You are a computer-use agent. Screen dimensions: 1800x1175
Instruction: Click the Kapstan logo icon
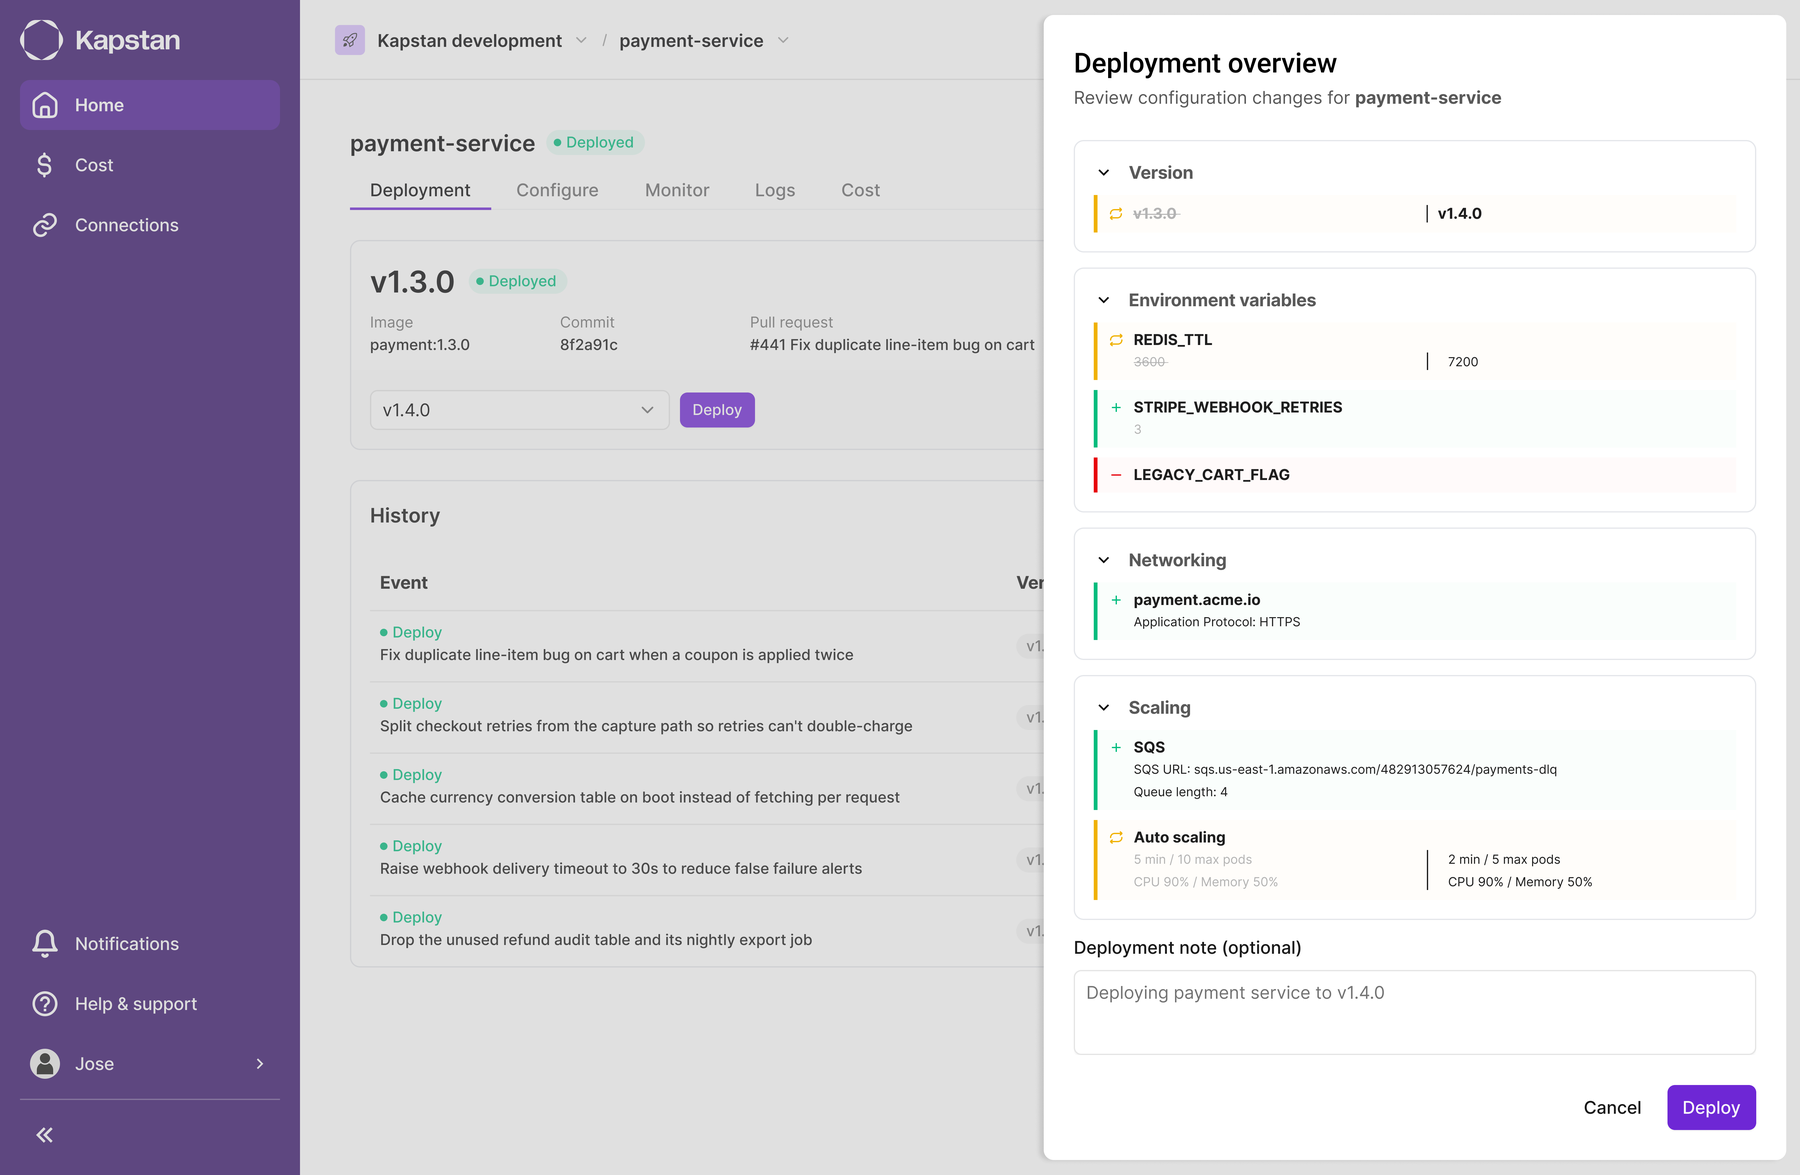pyautogui.click(x=41, y=40)
